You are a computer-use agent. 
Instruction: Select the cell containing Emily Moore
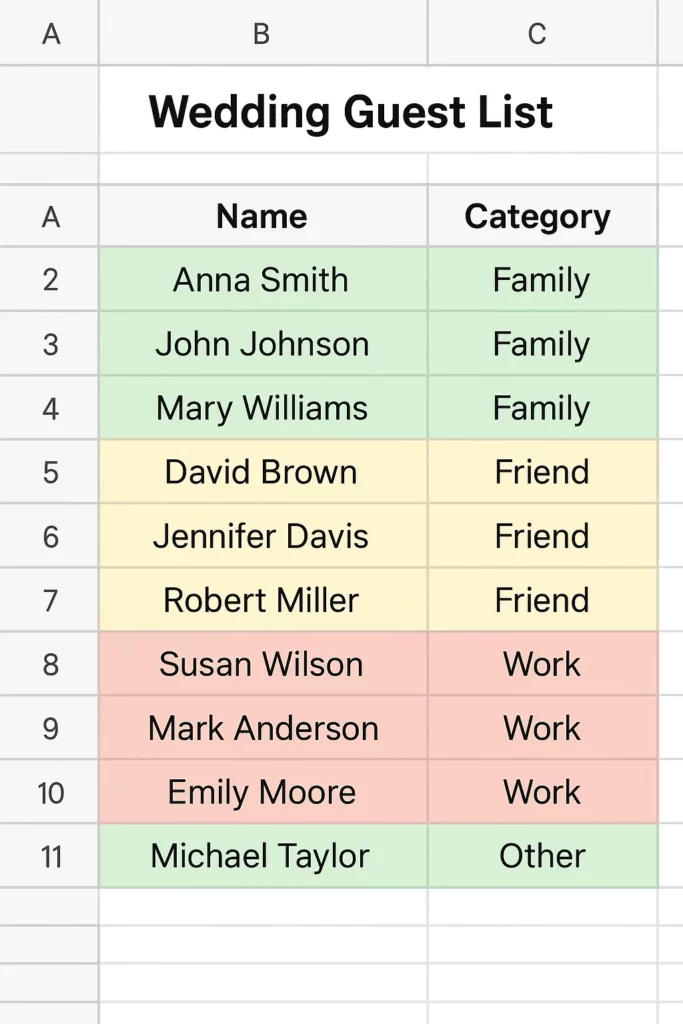261,792
